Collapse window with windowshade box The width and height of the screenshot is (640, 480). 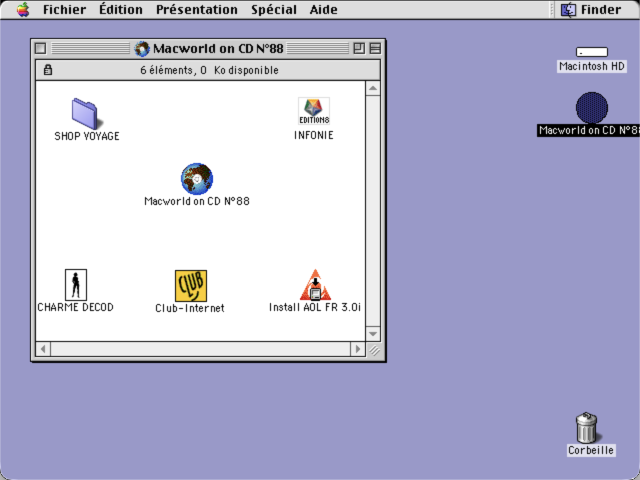(x=375, y=49)
